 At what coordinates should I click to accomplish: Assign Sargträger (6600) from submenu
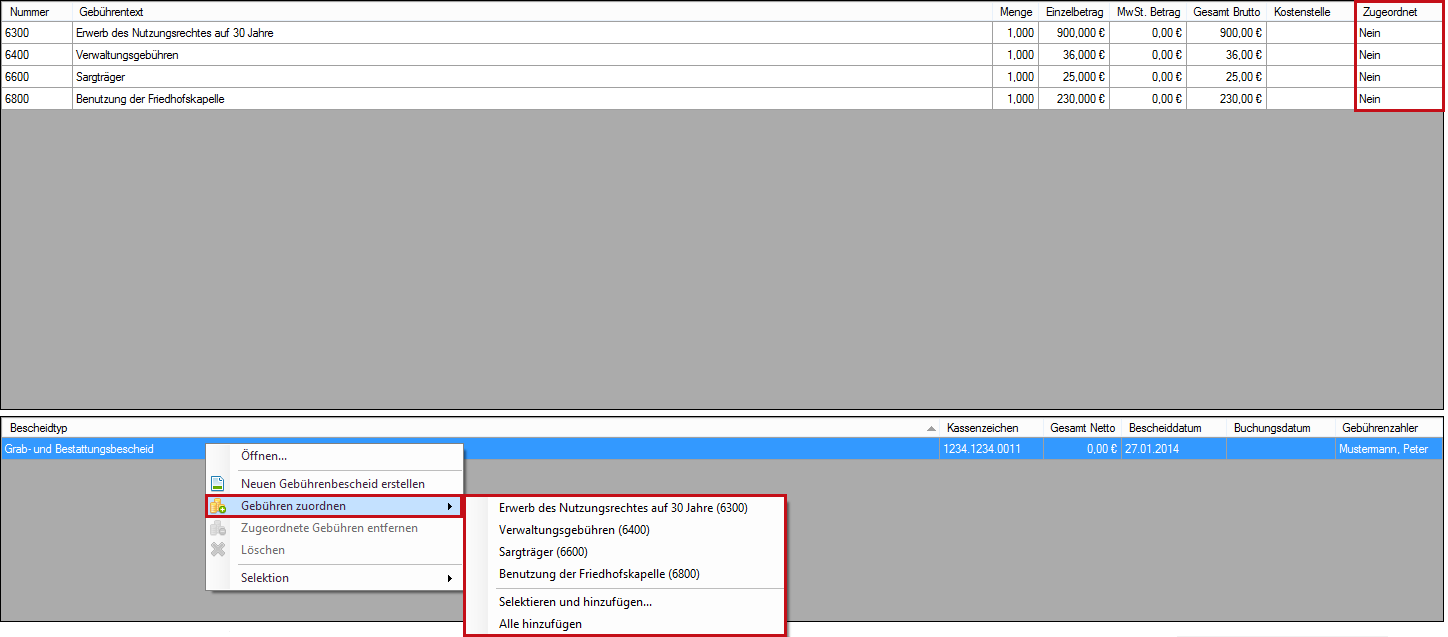pos(543,552)
